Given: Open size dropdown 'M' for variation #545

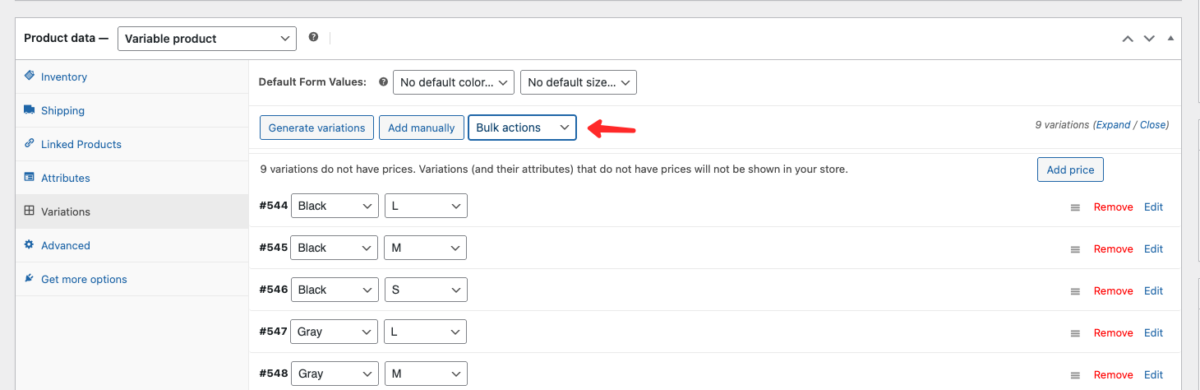Looking at the screenshot, I should click(x=426, y=248).
